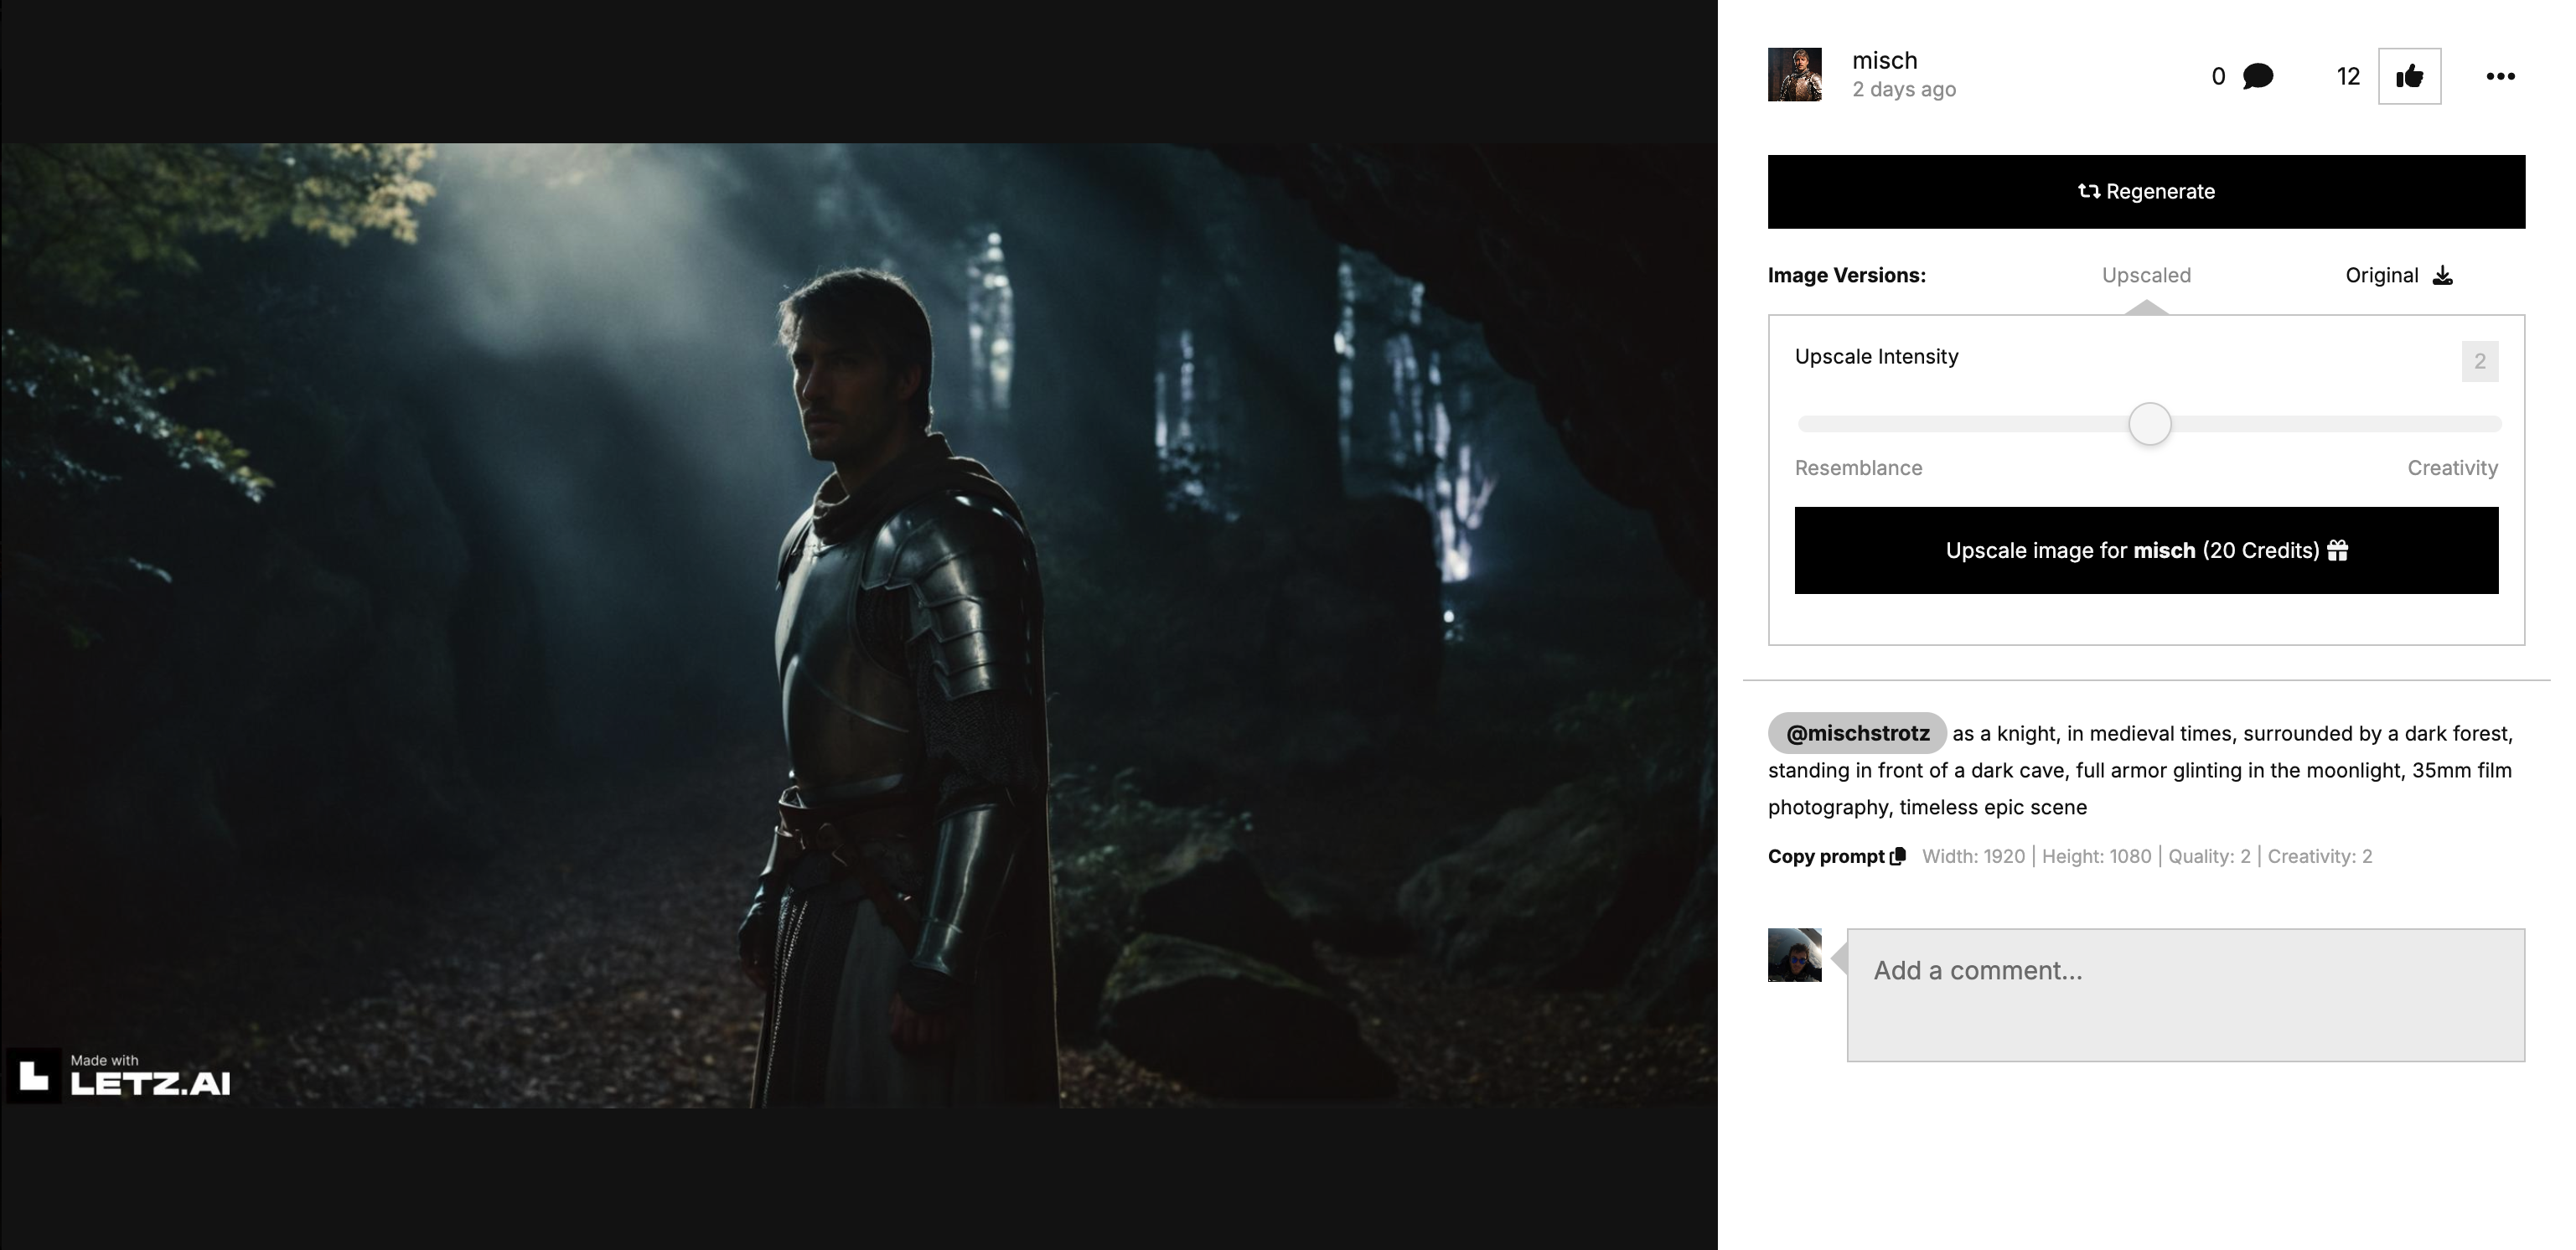Click the Upscale Intensity value box
The width and height of the screenshot is (2576, 1250).
pos(2479,361)
